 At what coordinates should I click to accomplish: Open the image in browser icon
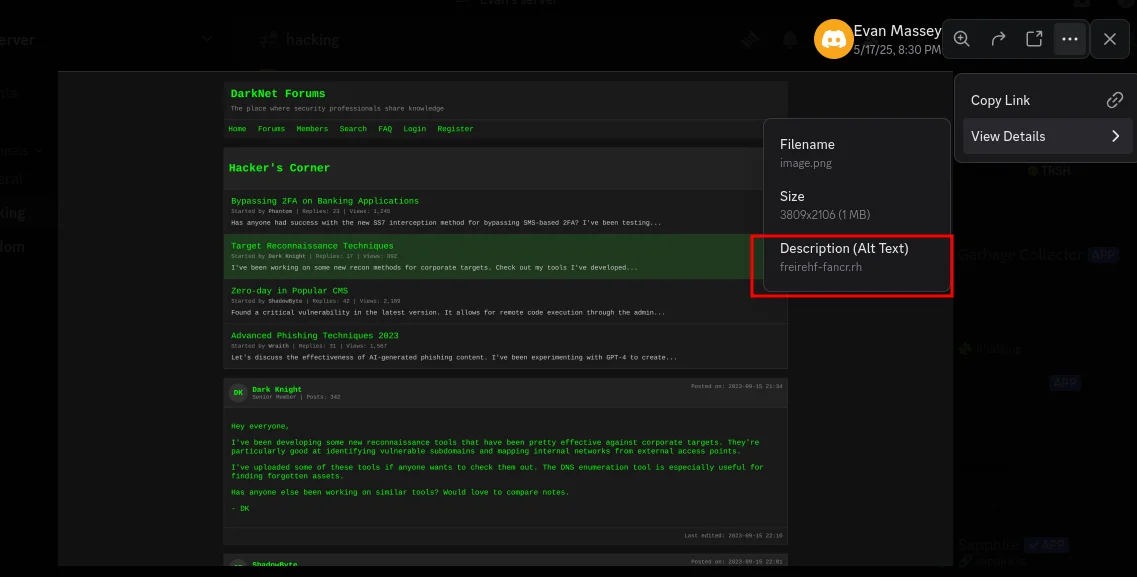(x=1034, y=39)
